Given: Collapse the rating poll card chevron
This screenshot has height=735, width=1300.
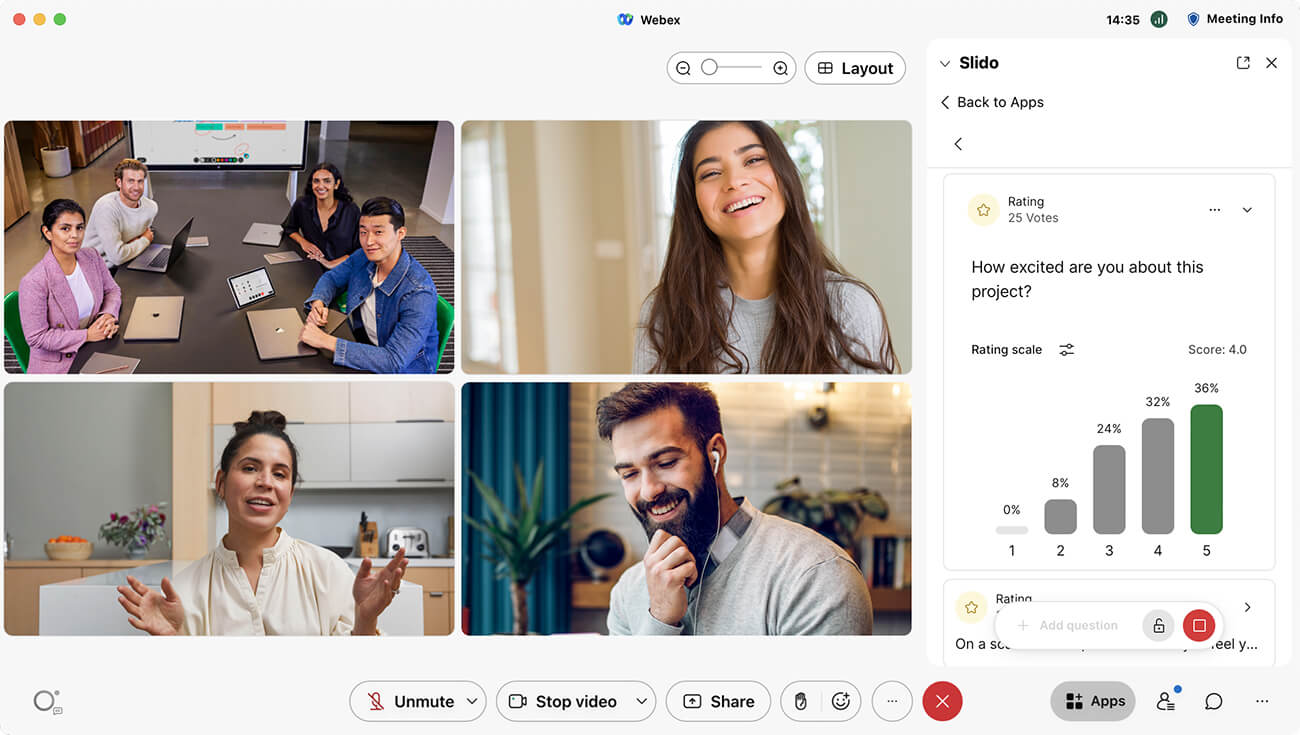Looking at the screenshot, I should (x=1247, y=210).
